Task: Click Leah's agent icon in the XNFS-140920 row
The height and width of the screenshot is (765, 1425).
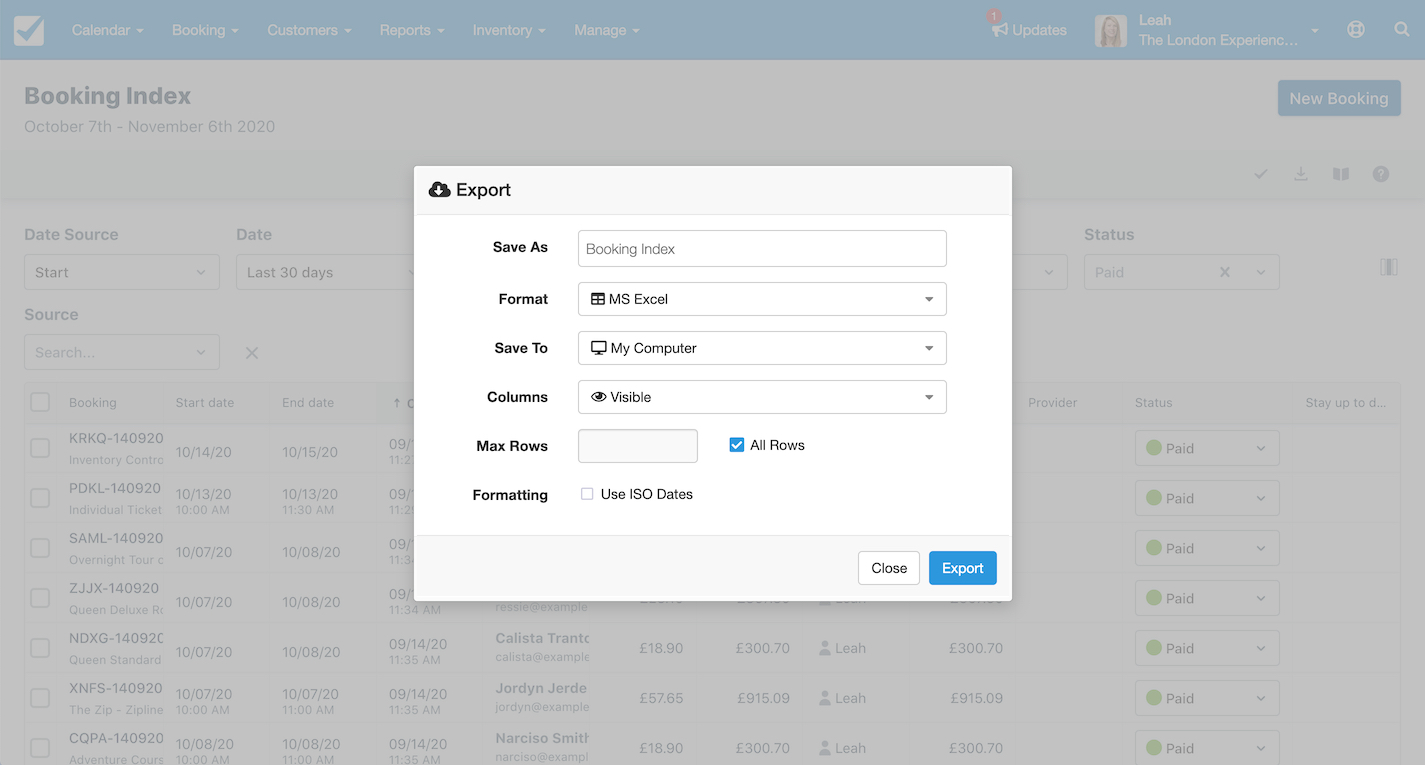Action: coord(825,698)
